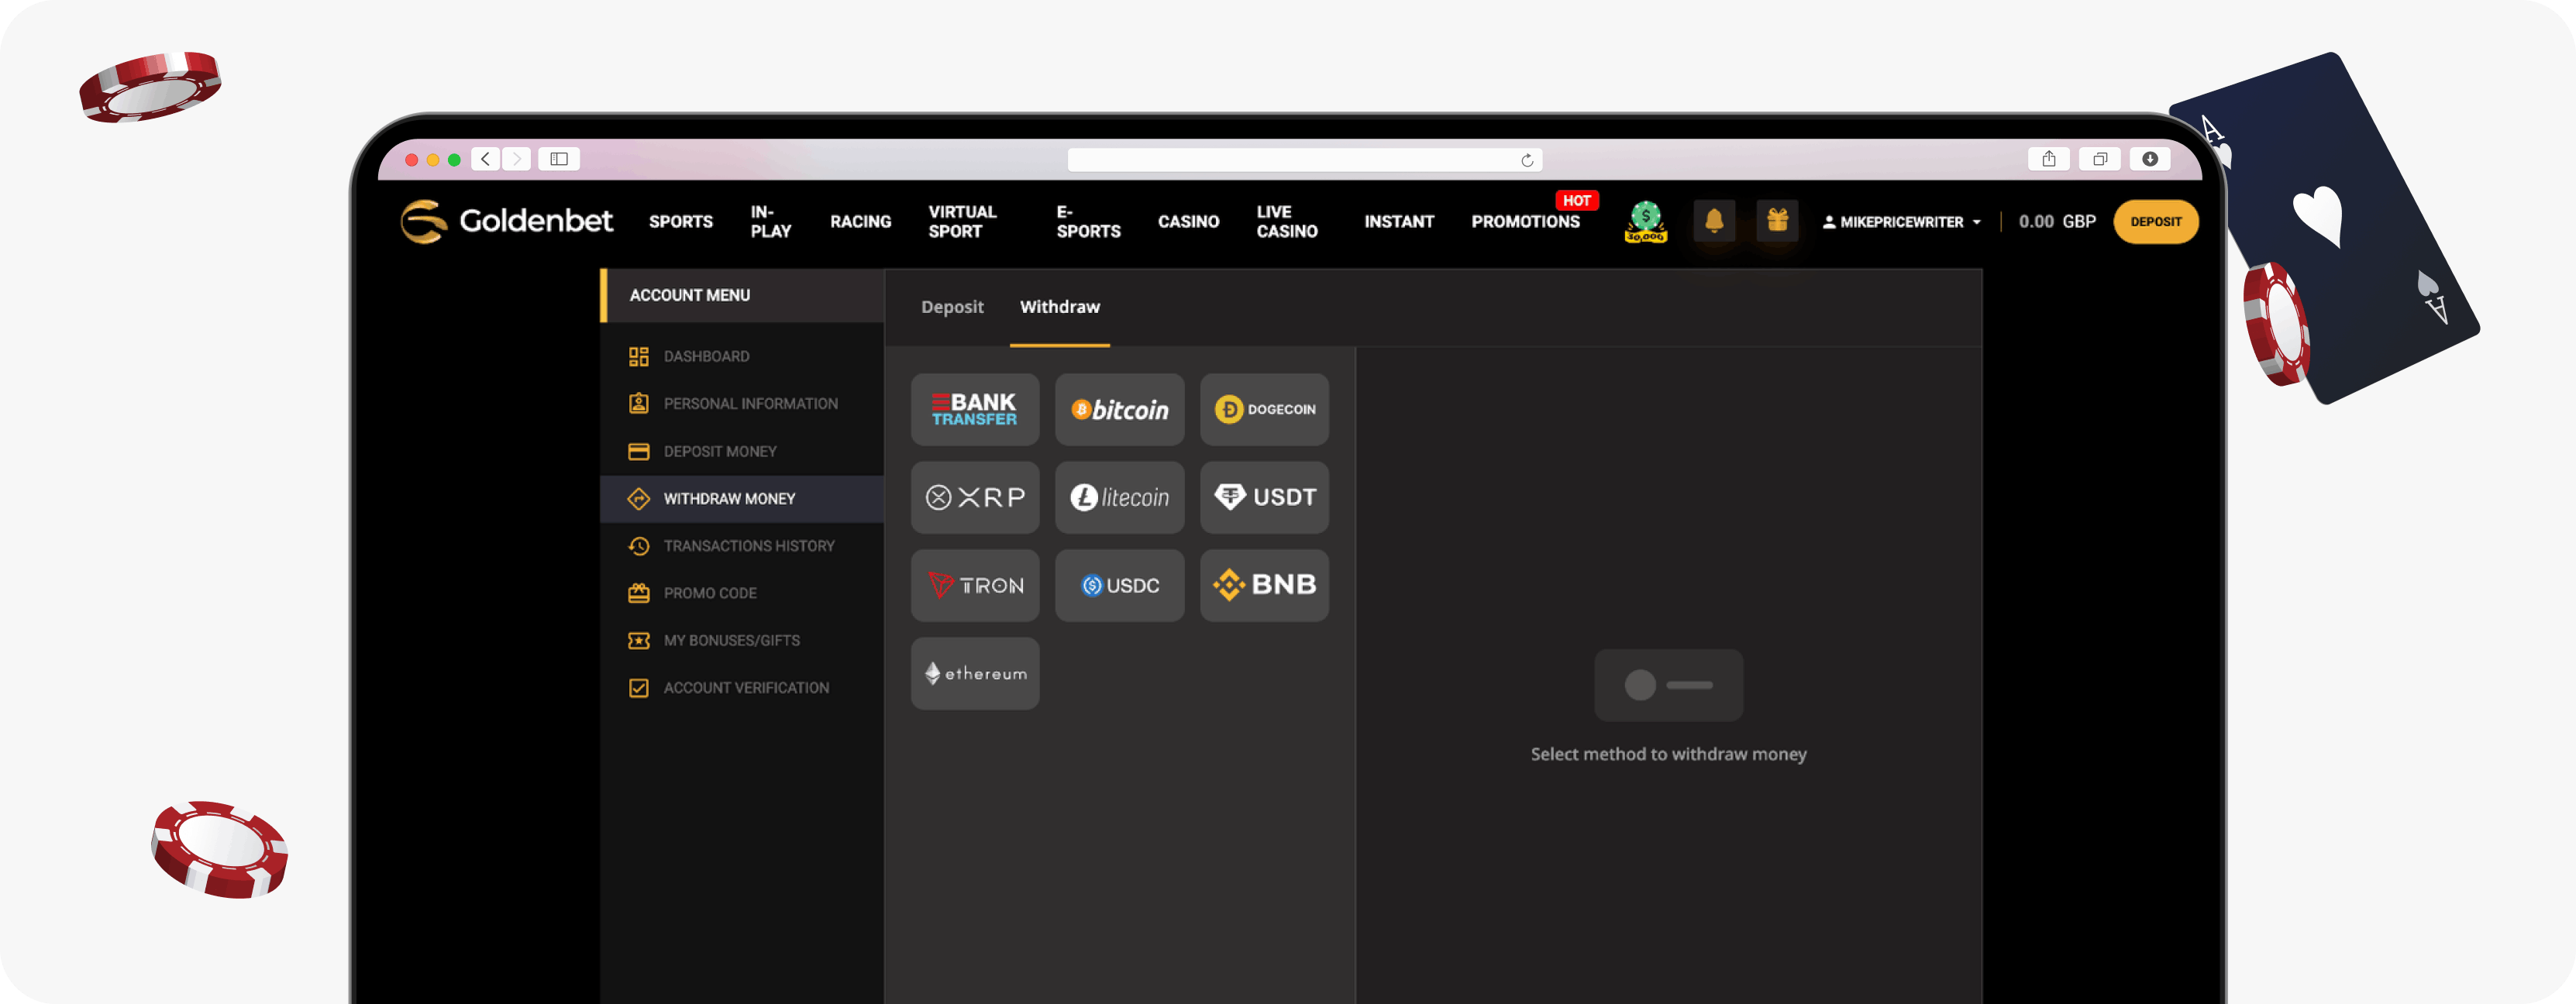Image resolution: width=2576 pixels, height=1004 pixels.
Task: Go back with browser back arrow
Action: (x=485, y=159)
